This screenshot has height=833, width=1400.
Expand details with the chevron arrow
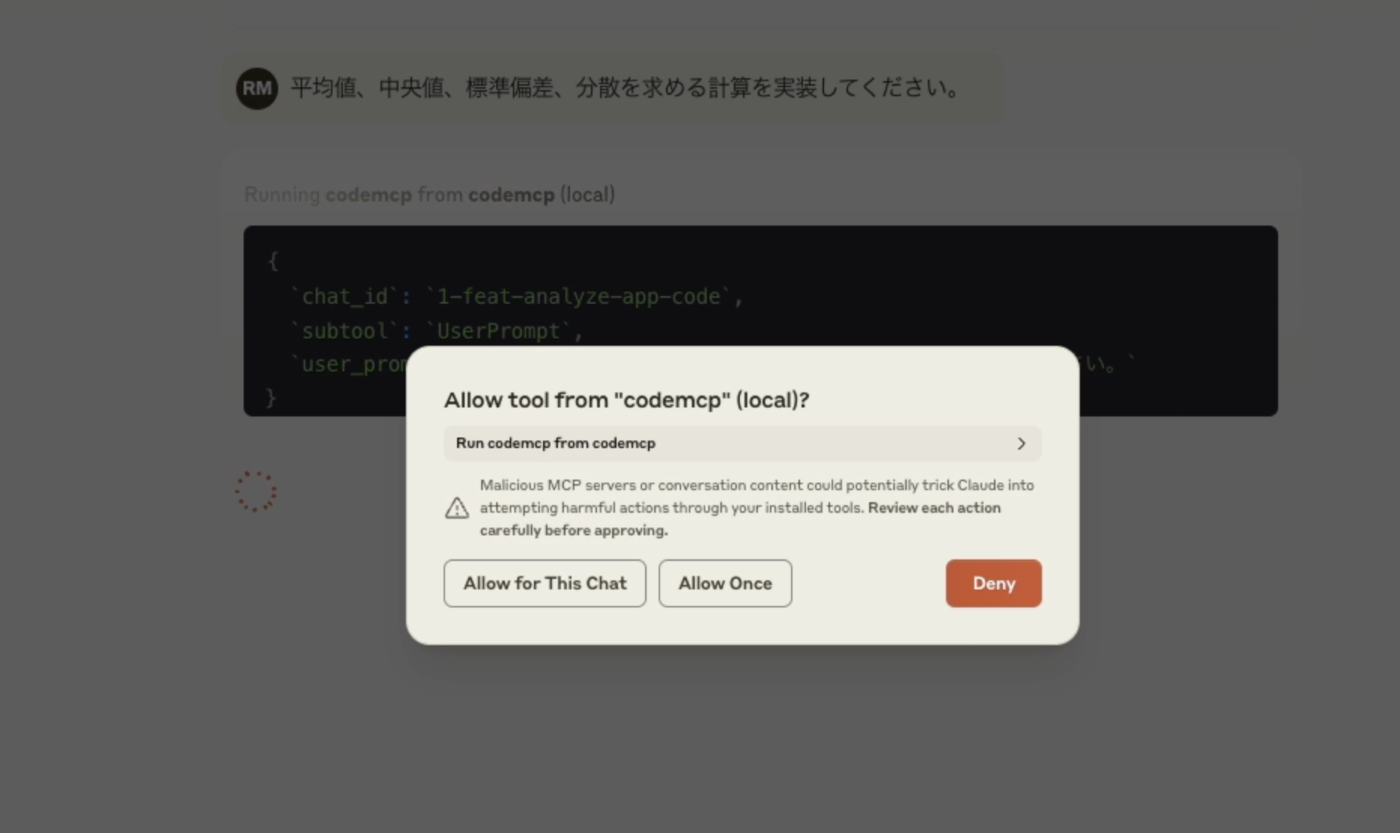[x=1021, y=444]
